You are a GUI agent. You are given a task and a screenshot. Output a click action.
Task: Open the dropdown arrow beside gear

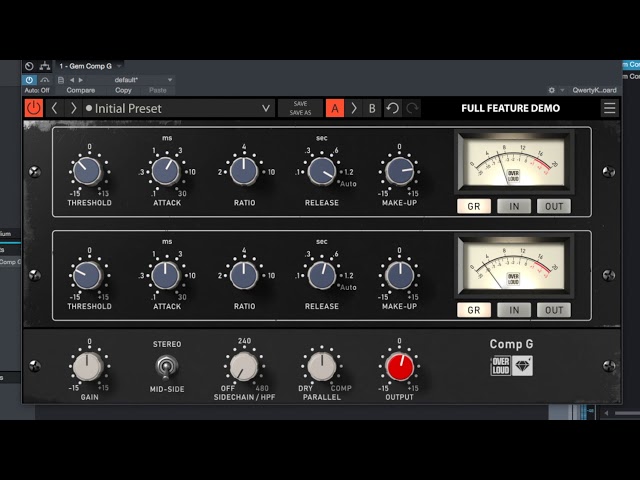[562, 90]
